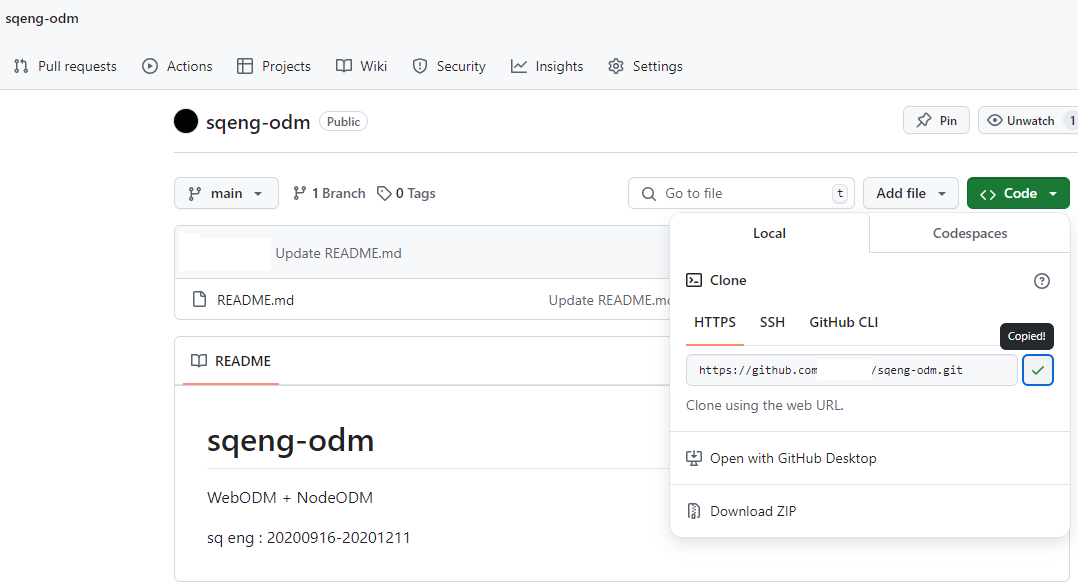Open the Security tab
The image size is (1078, 588).
coord(449,66)
